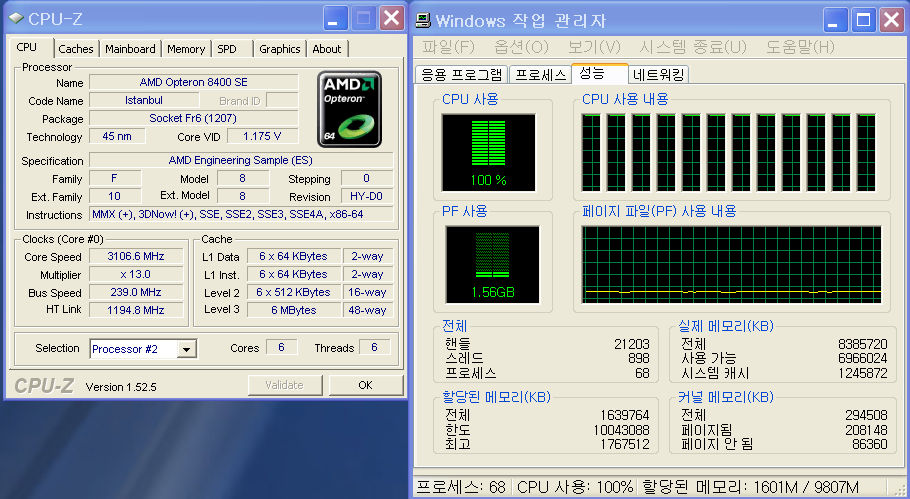Screen dimensions: 910x499
Task: Click the CPU usage 100 % meter
Action: (489, 153)
